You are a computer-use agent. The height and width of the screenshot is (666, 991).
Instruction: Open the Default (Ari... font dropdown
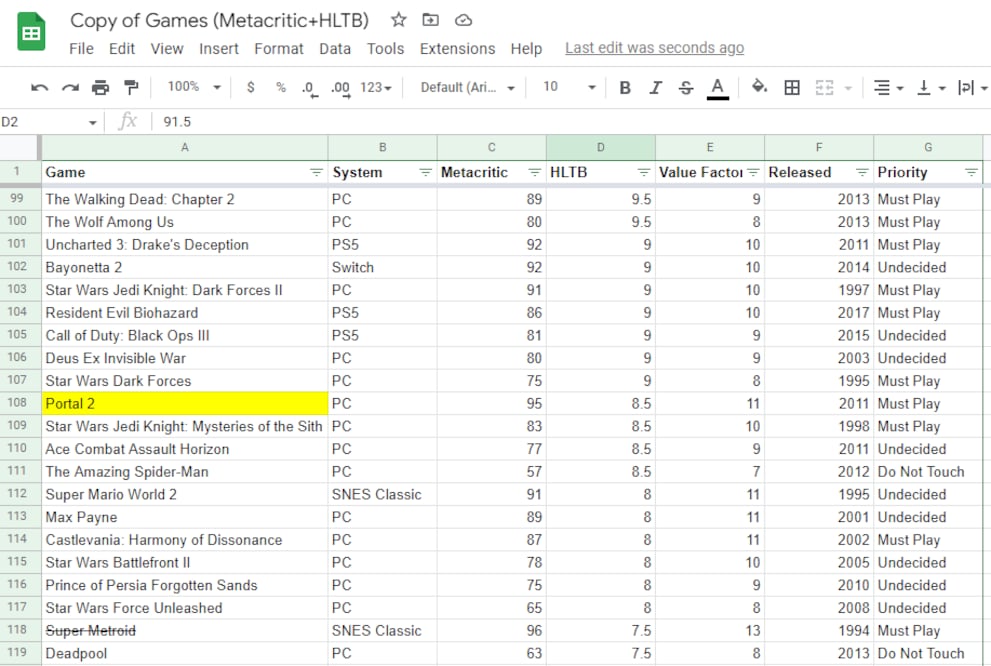[468, 87]
